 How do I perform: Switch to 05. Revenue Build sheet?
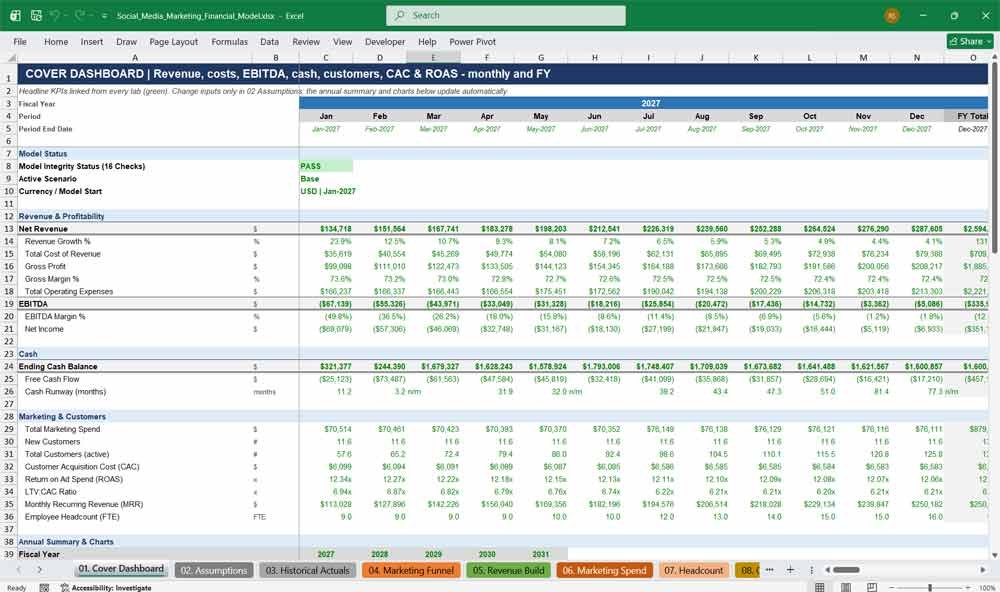coord(508,570)
